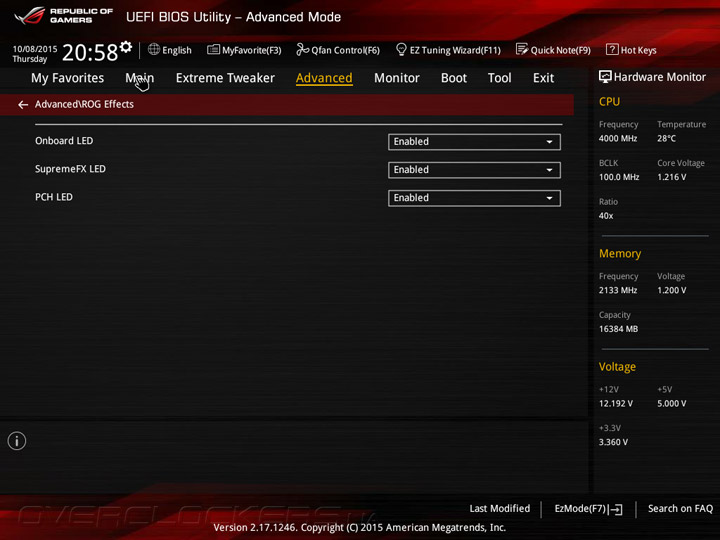
Task: Open the SupremeFX LED dropdown
Action: click(474, 170)
